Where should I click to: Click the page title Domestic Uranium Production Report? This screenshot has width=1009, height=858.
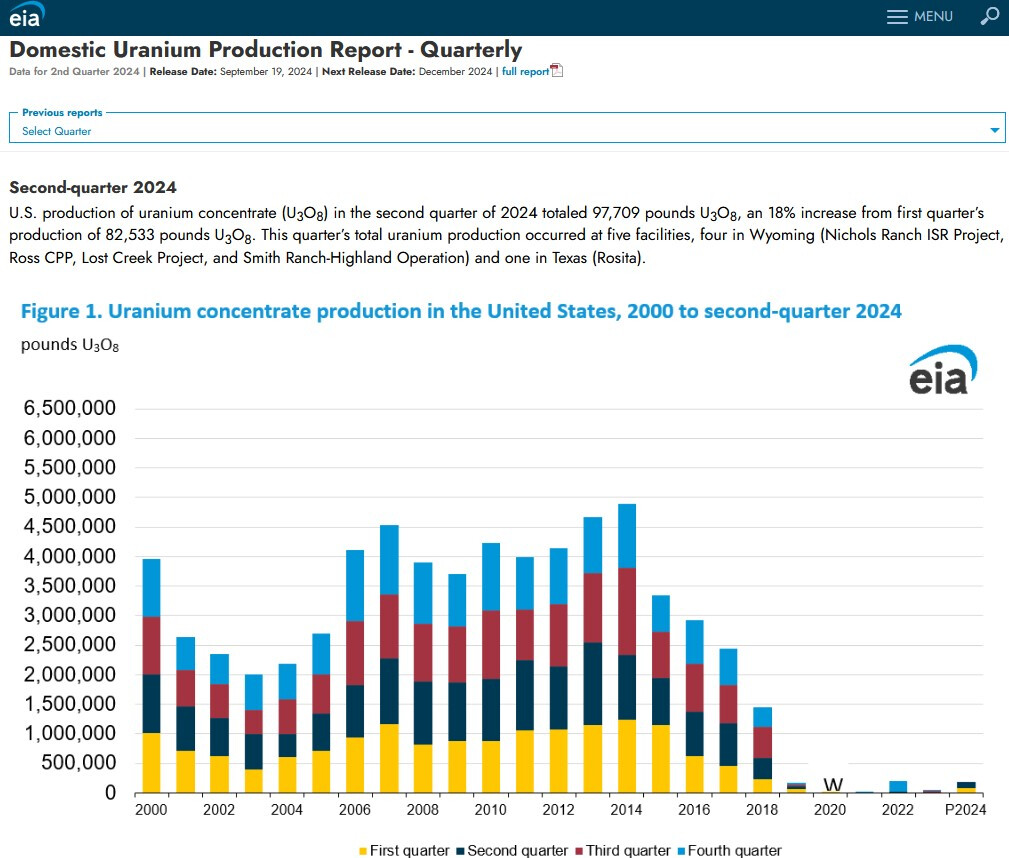[265, 50]
